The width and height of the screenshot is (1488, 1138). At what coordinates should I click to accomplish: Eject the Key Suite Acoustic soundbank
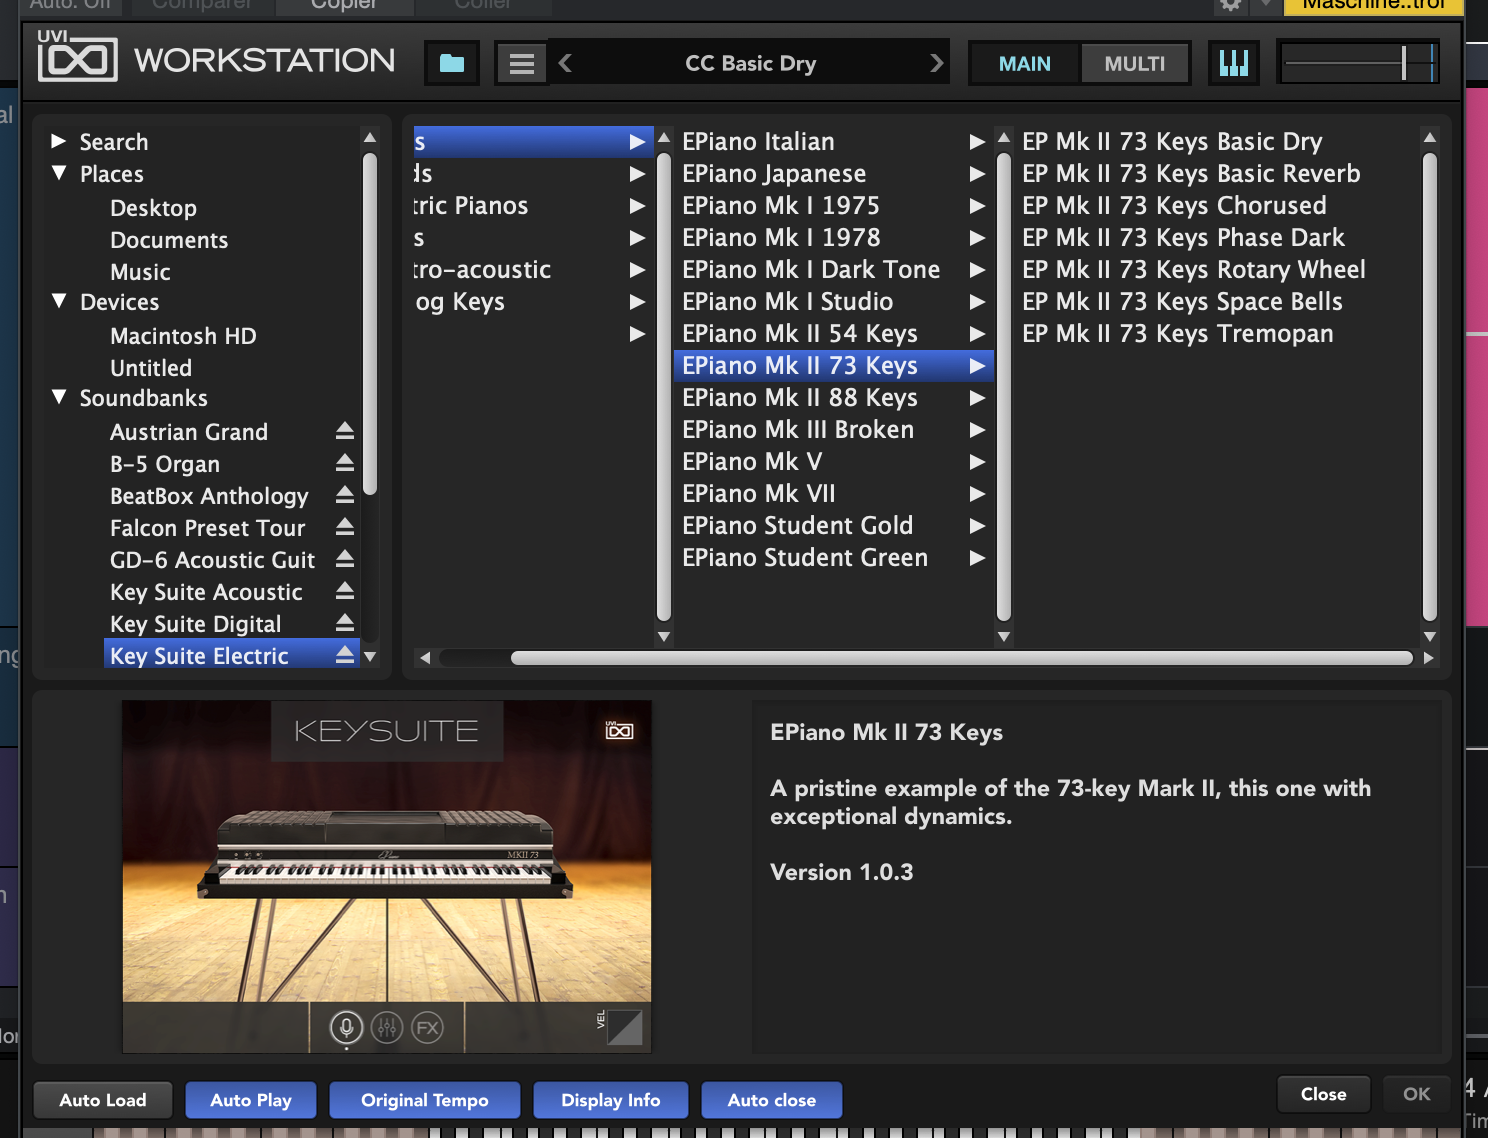(345, 591)
